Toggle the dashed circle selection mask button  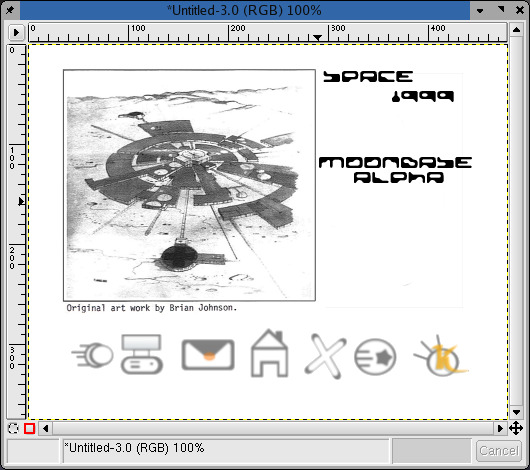13,428
